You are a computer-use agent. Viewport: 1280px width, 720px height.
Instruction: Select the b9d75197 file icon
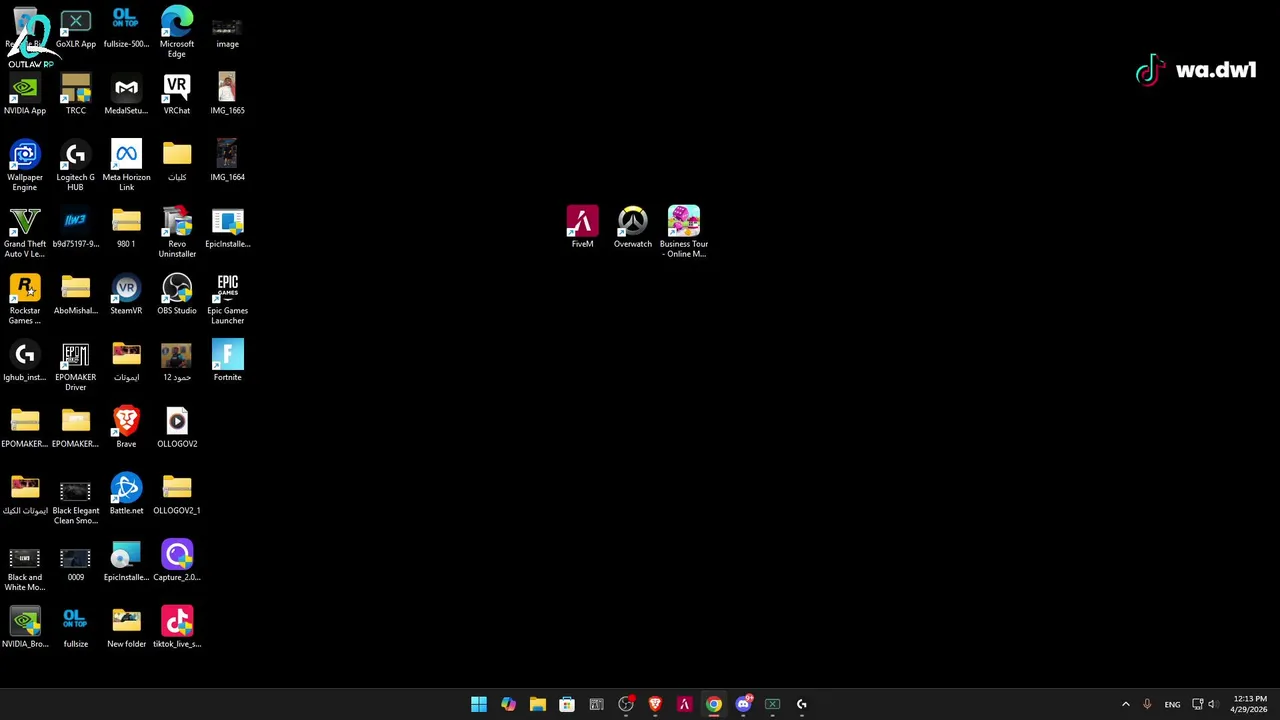[x=76, y=228]
